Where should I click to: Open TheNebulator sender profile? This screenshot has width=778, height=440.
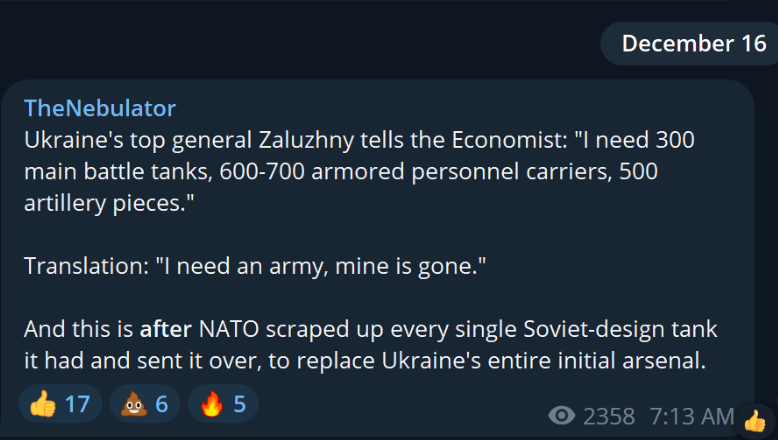(x=99, y=108)
